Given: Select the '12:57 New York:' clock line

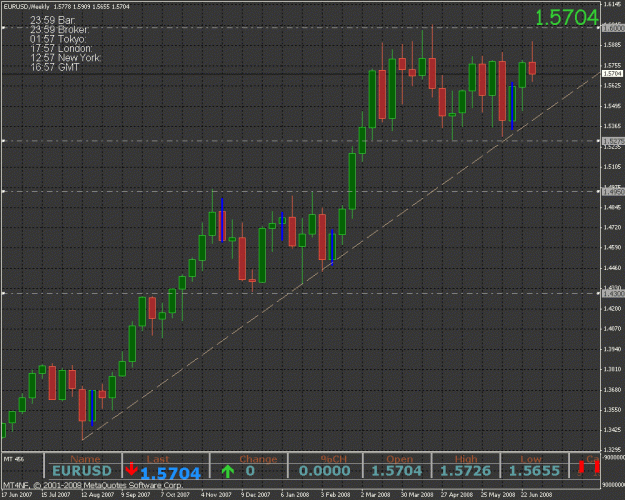Looking at the screenshot, I should point(66,58).
